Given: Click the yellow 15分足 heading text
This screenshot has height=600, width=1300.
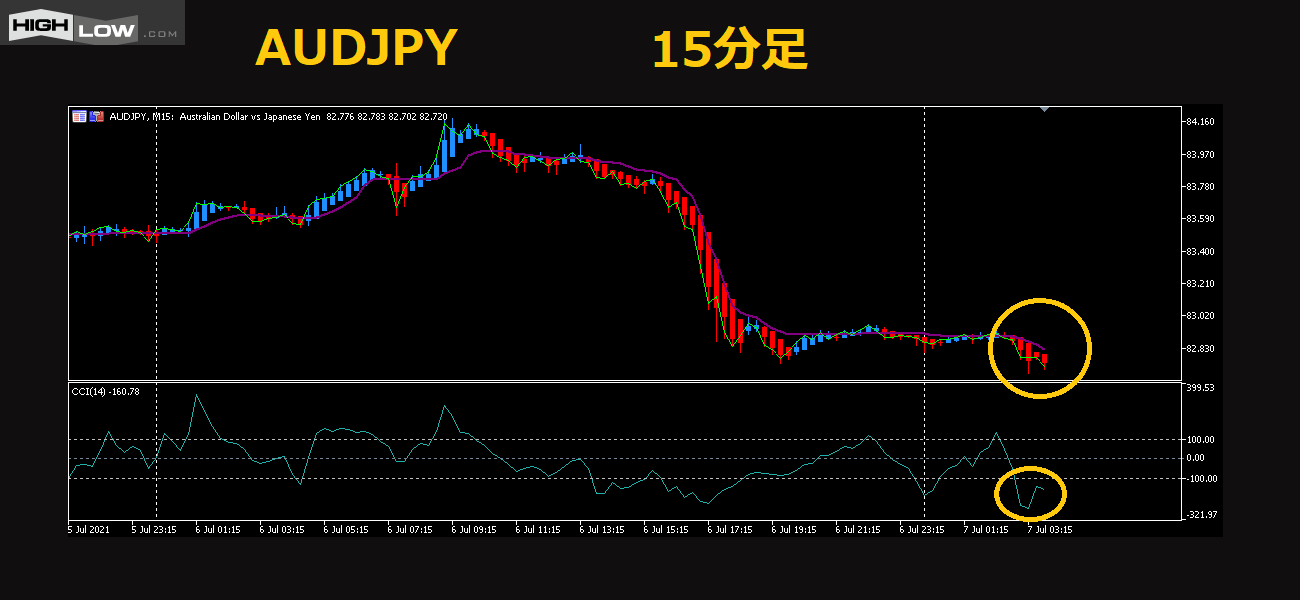Looking at the screenshot, I should click(729, 49).
